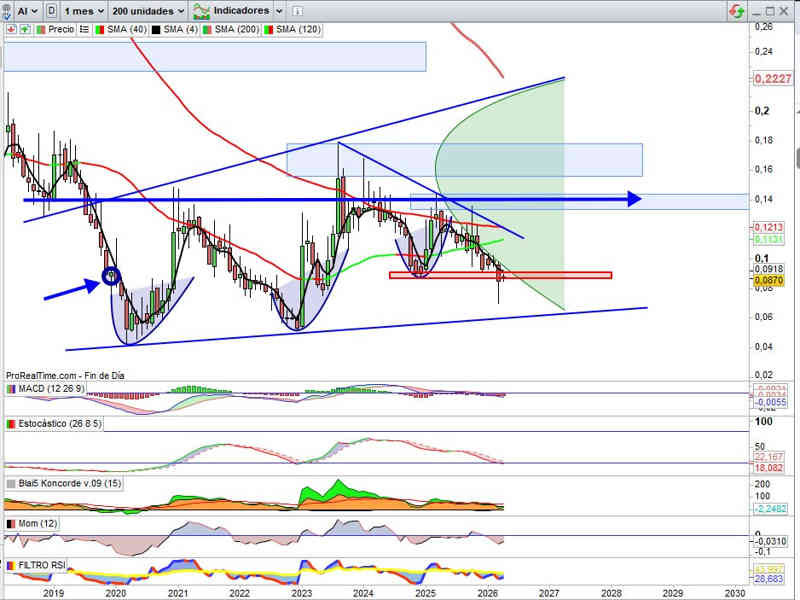This screenshot has height=600, width=800.
Task: Open the AI ticker dropdown
Action: (x=27, y=10)
